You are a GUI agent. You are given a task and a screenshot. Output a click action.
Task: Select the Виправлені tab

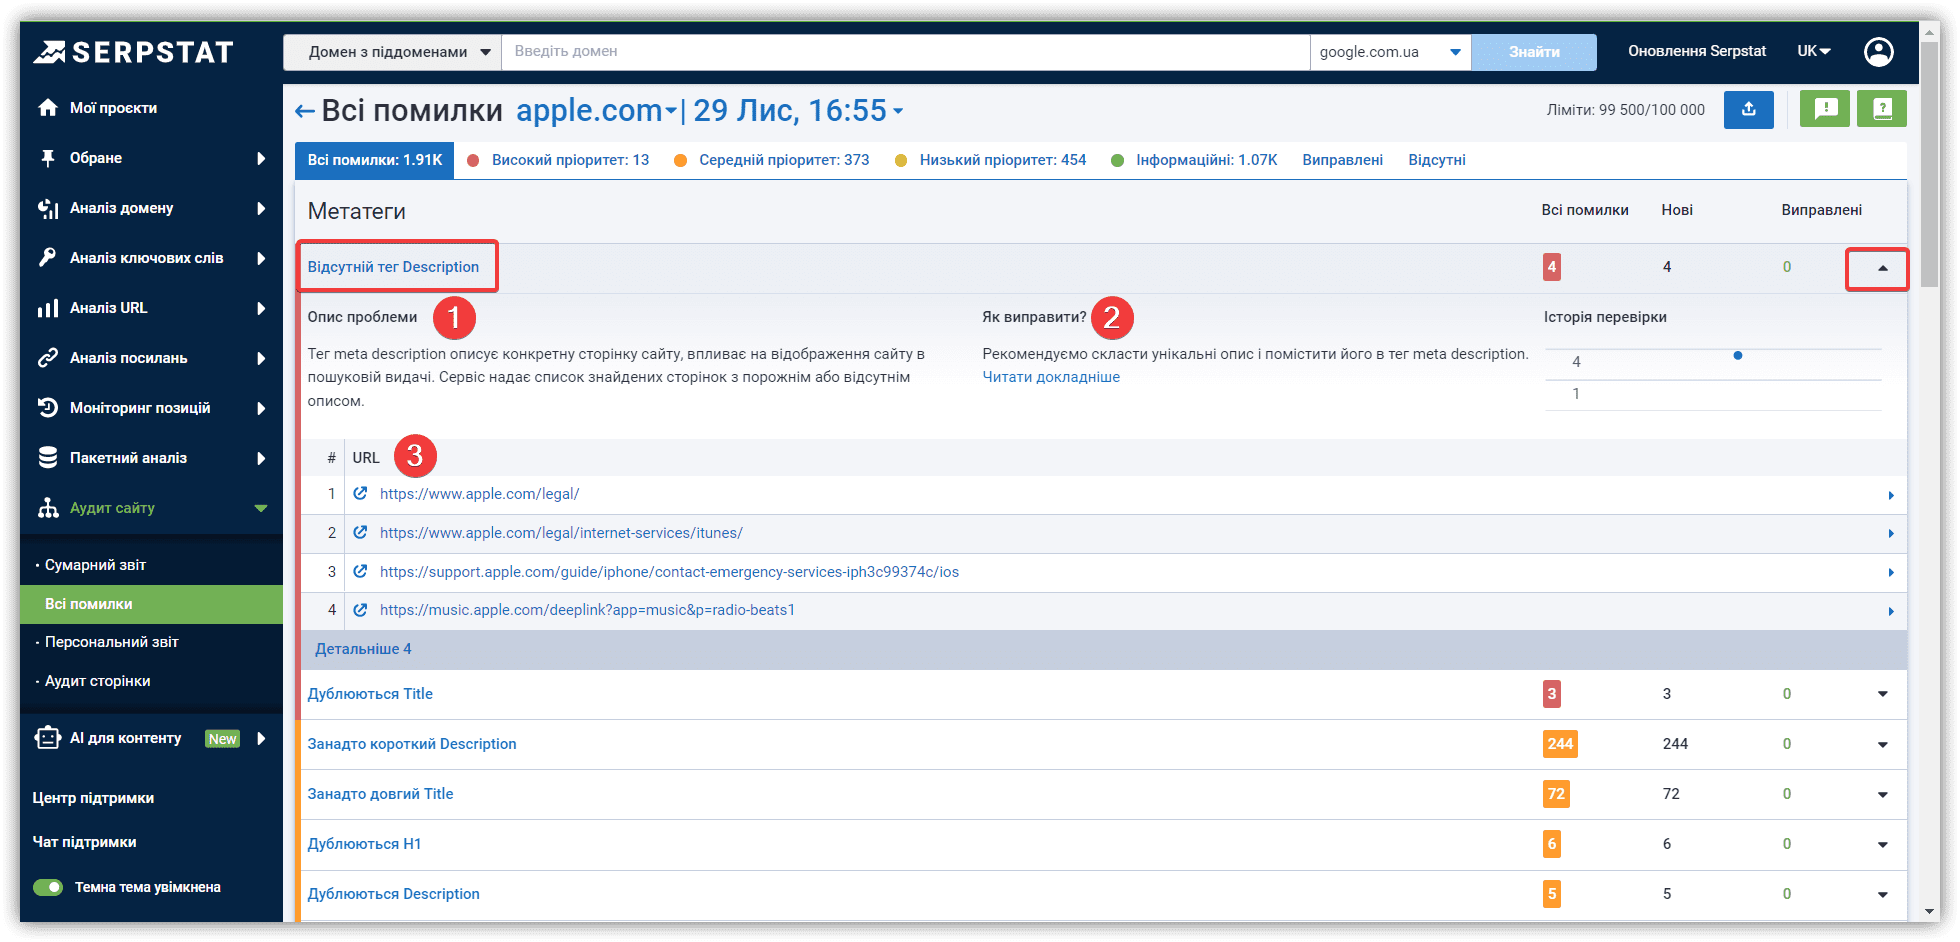tap(1342, 160)
